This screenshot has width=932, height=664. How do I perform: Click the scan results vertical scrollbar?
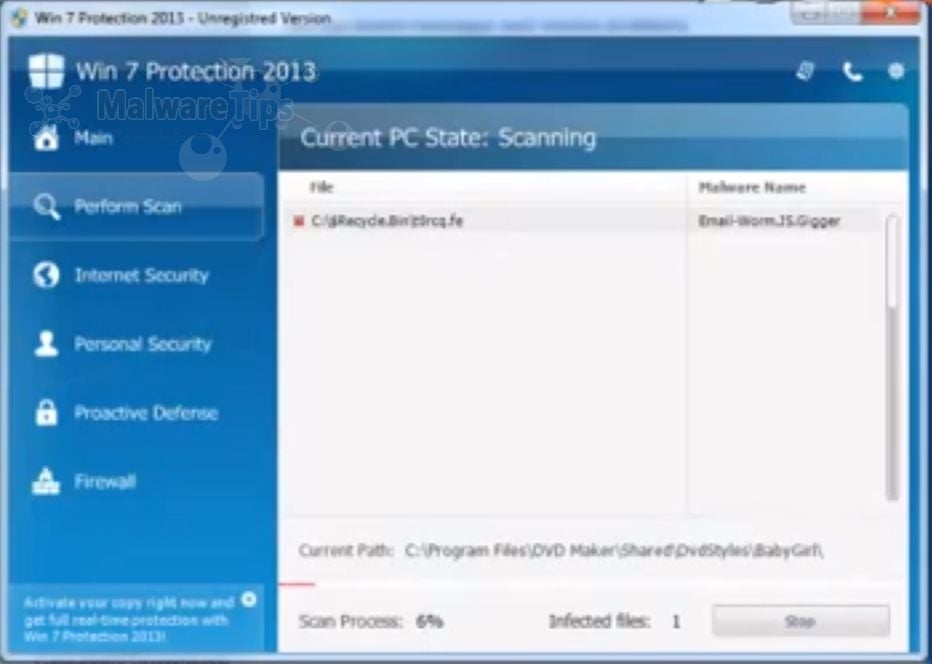[891, 357]
